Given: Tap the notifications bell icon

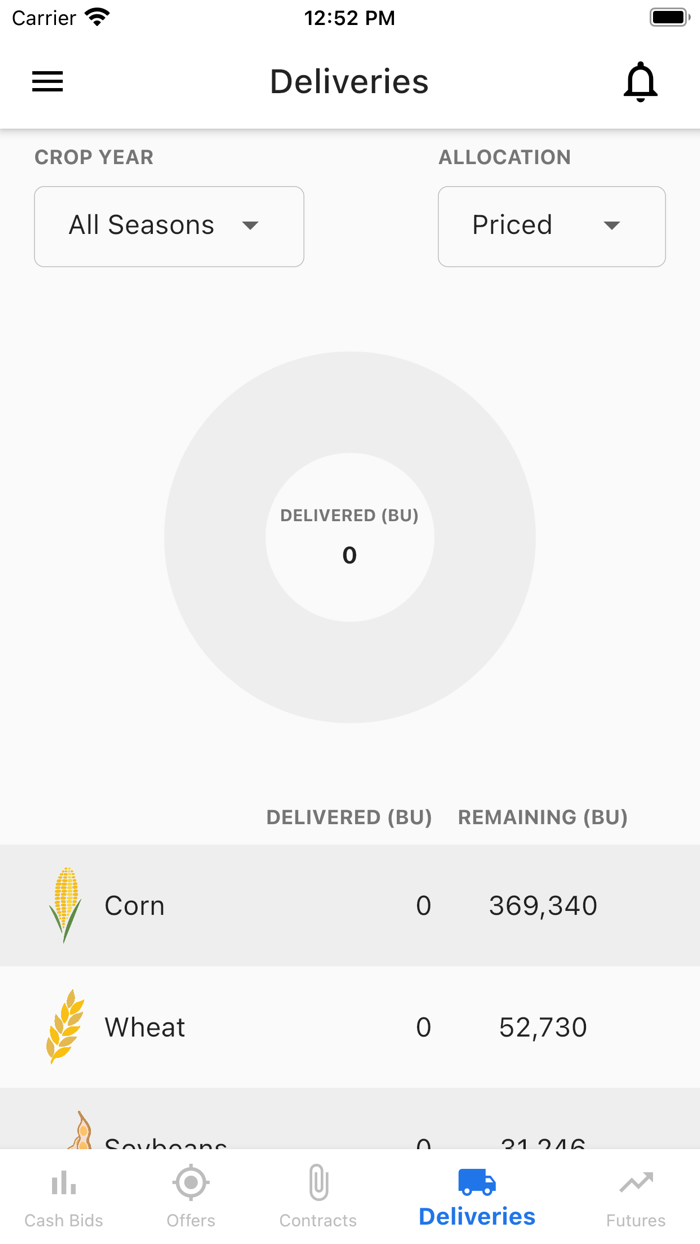Looking at the screenshot, I should (640, 82).
